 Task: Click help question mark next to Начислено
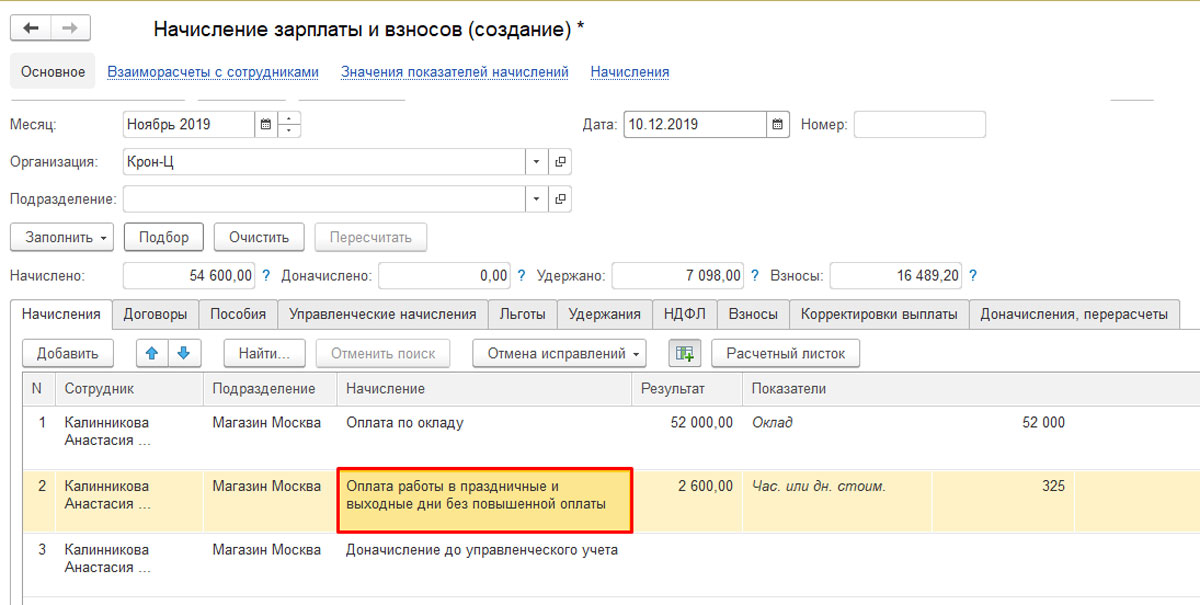pos(266,275)
